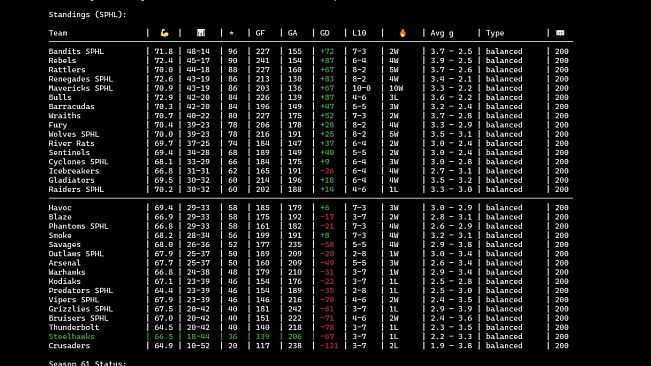This screenshot has height=366, width=651.
Task: Select the Icebreakers team name
Action: point(73,171)
